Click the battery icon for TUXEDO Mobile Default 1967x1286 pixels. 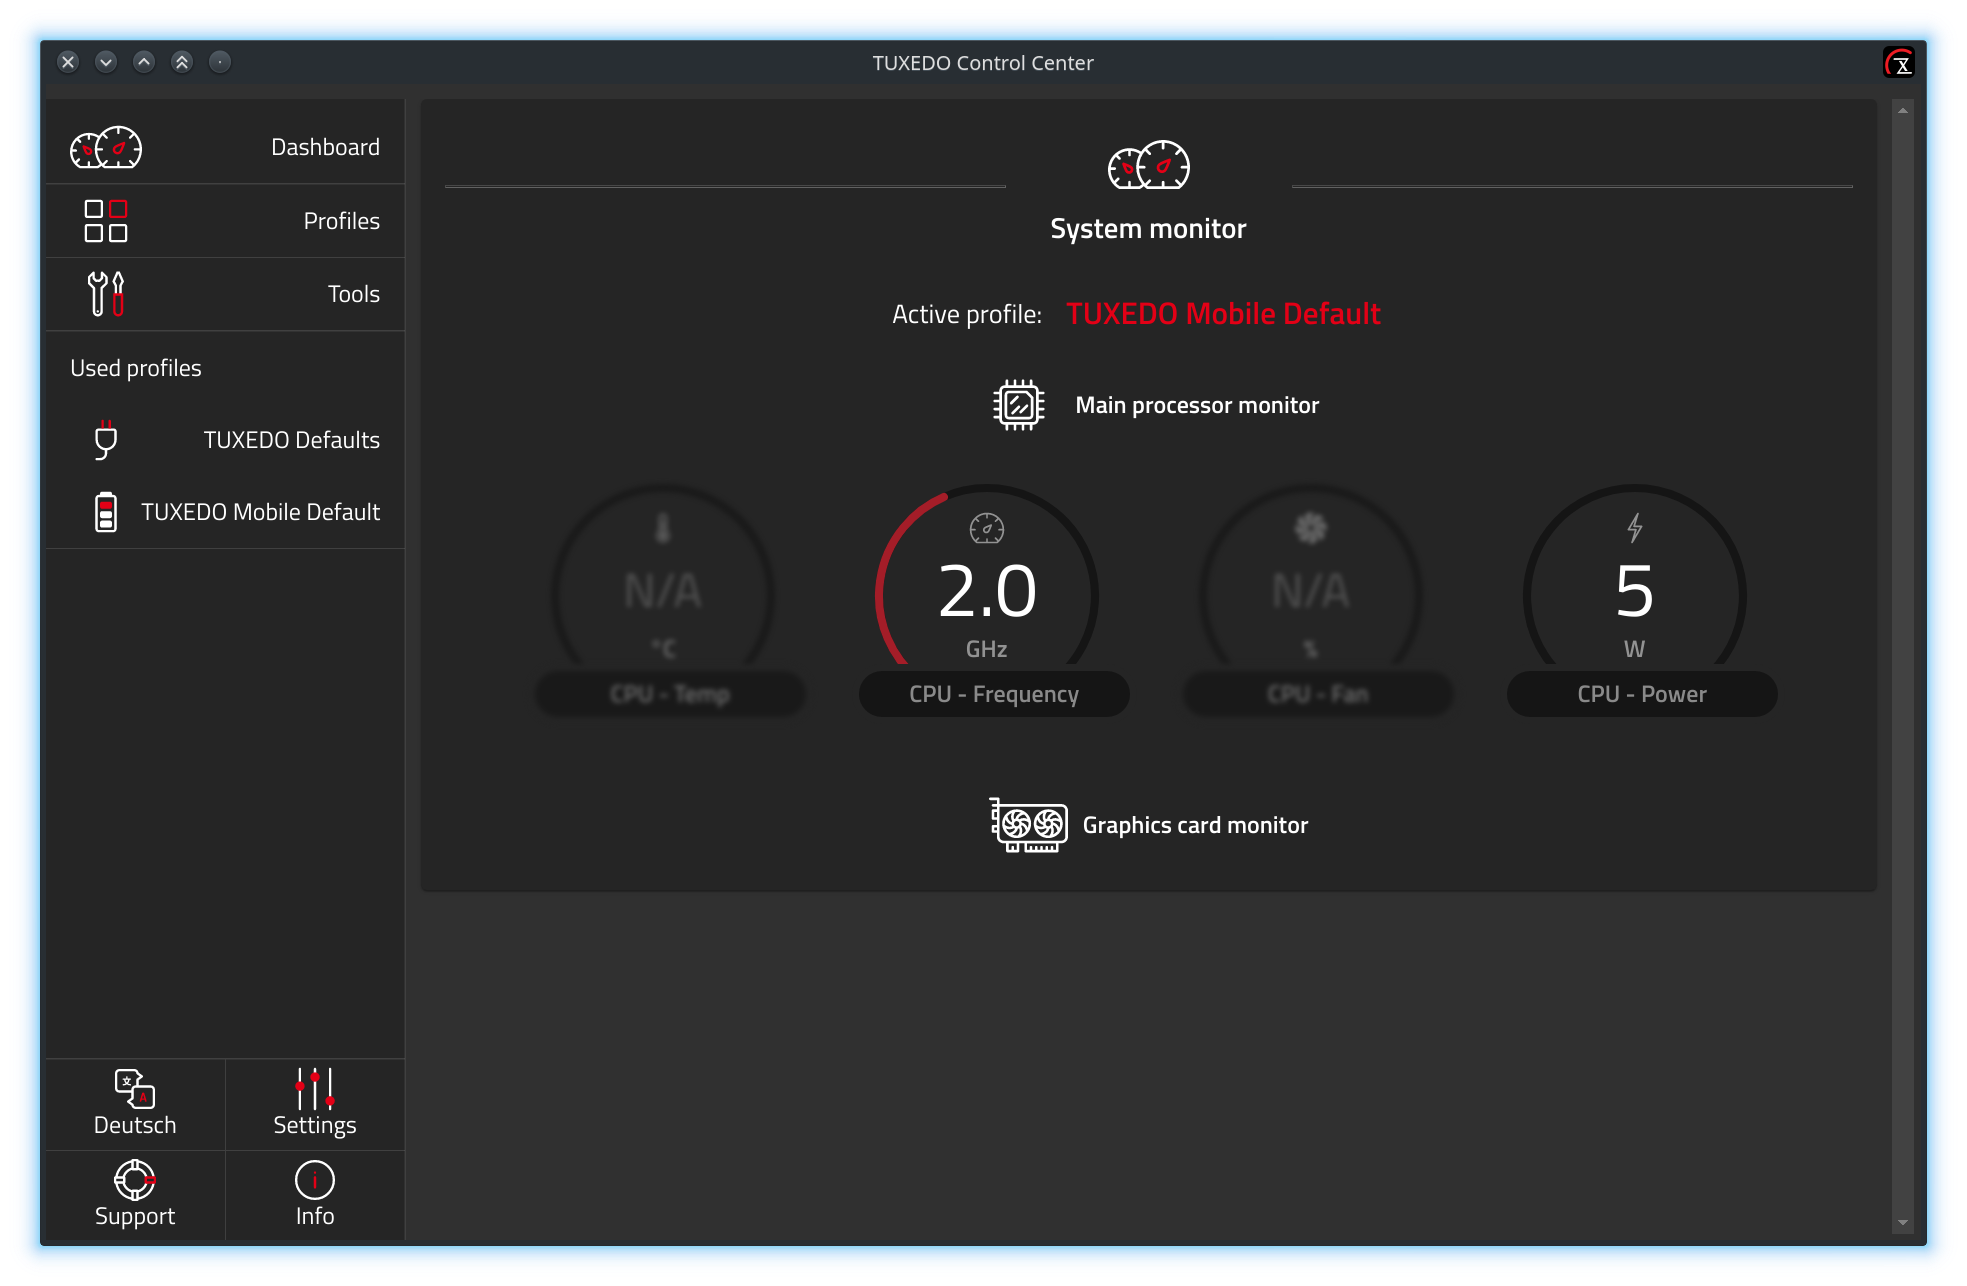tap(106, 512)
